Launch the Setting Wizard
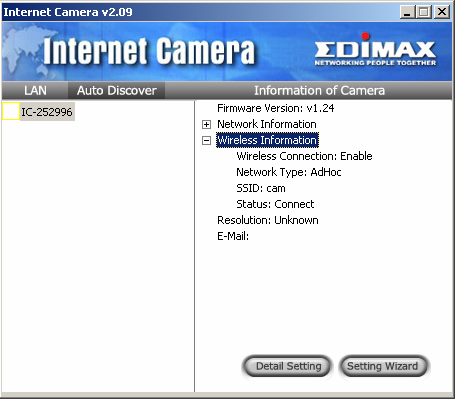 point(383,366)
